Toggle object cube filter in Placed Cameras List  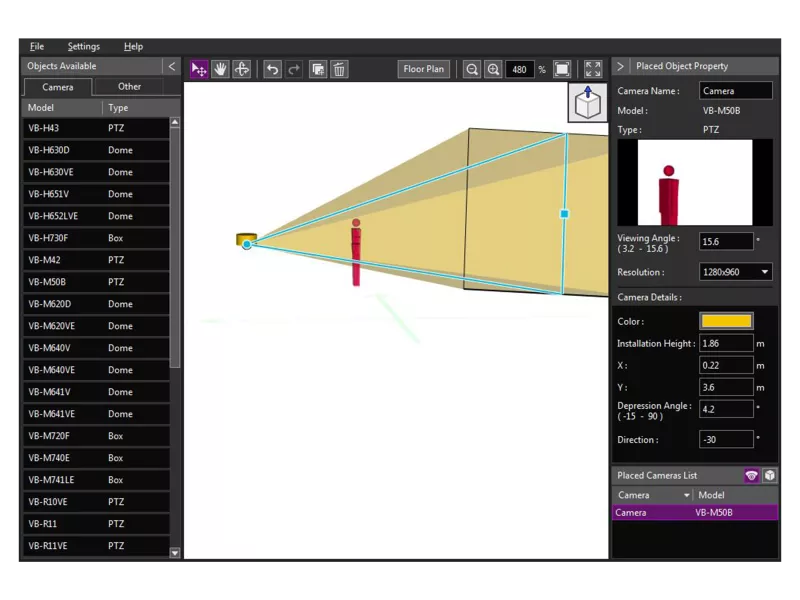769,476
